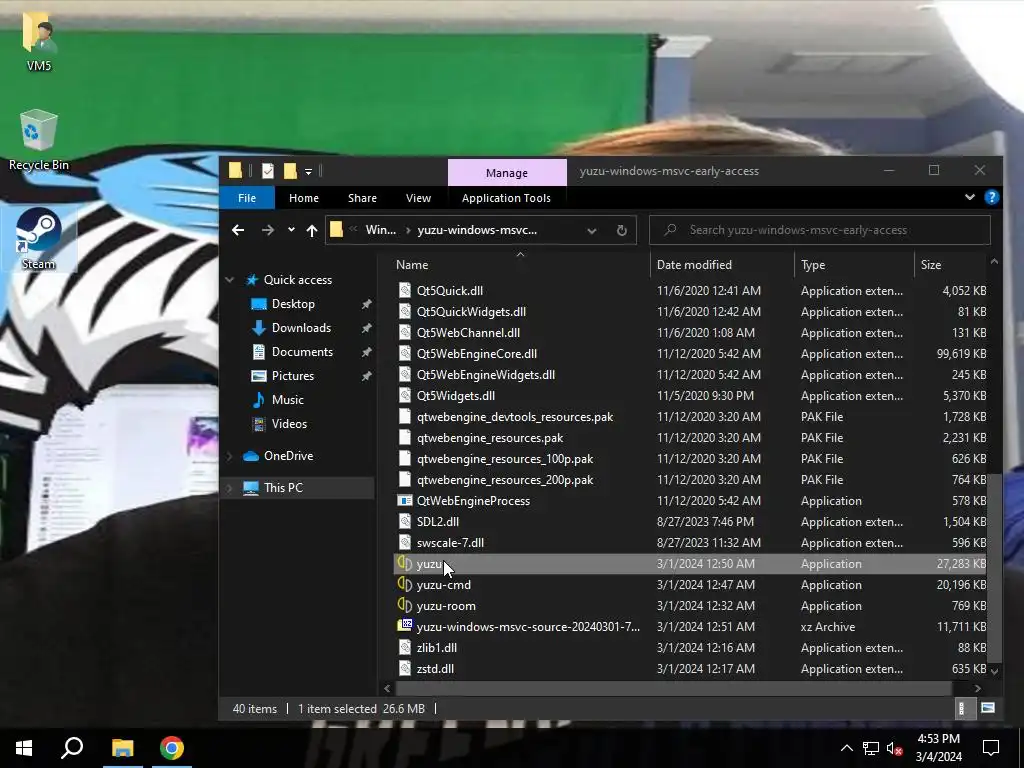The image size is (1024, 768).
Task: Select Qt5WebEngineCore.dll file
Action: coord(477,354)
